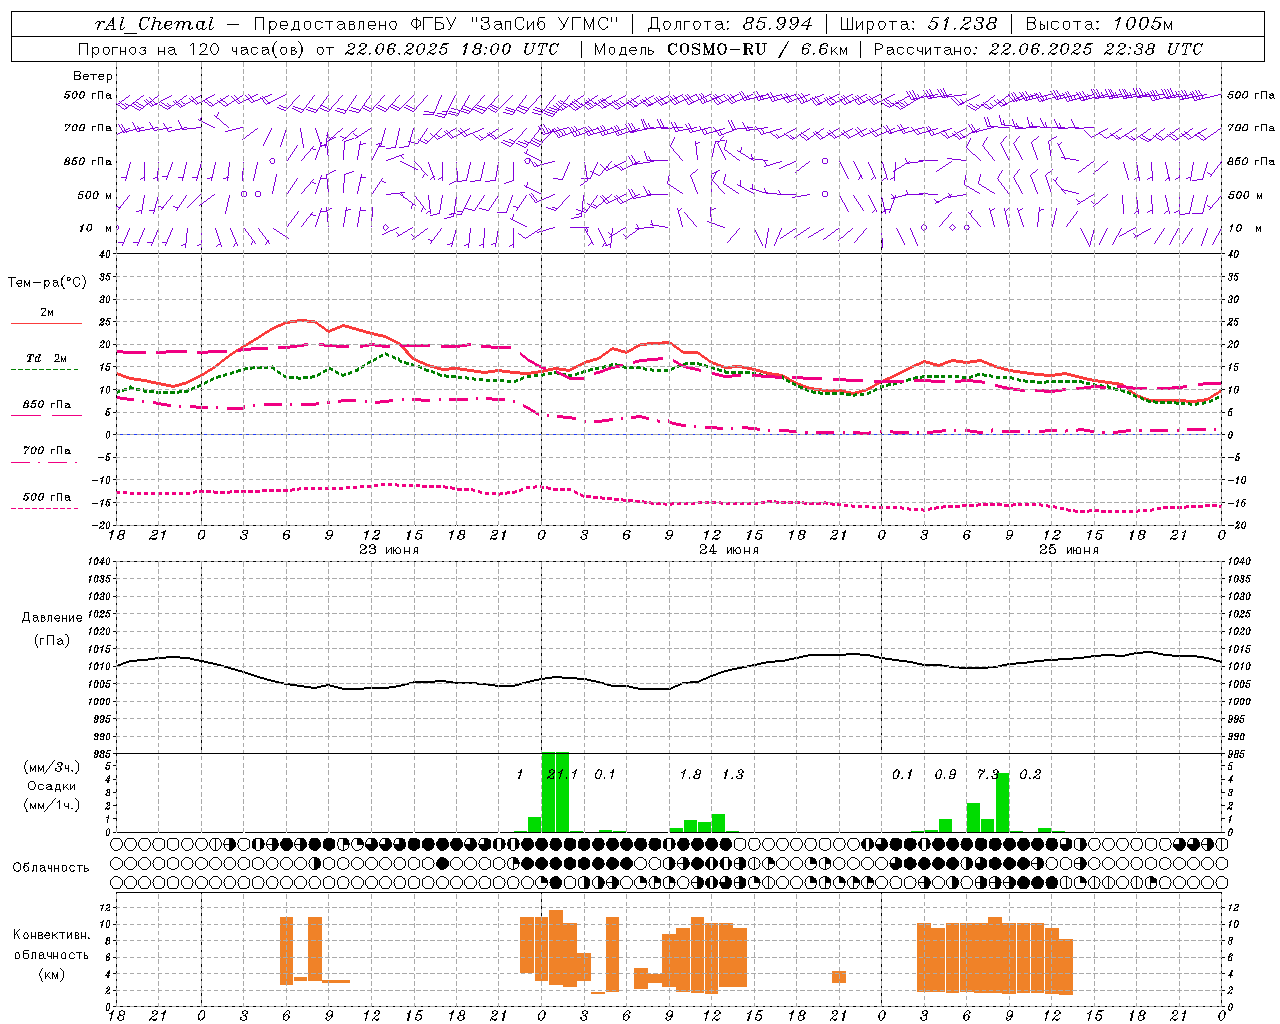Click the 0.9 precipitation total value
The width and height of the screenshot is (1280, 1024).
(945, 774)
